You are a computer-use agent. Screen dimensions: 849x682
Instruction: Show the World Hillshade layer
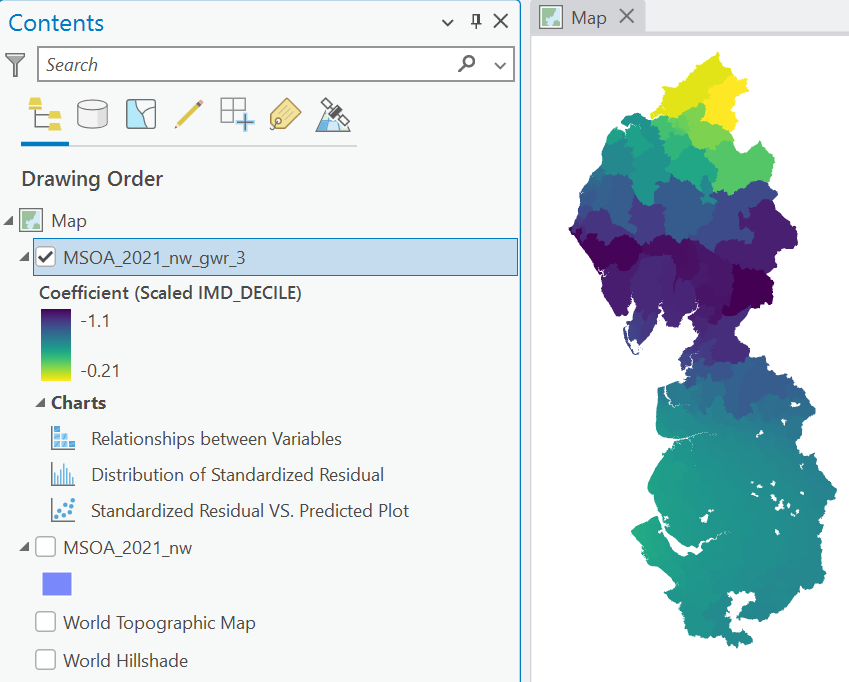(45, 660)
